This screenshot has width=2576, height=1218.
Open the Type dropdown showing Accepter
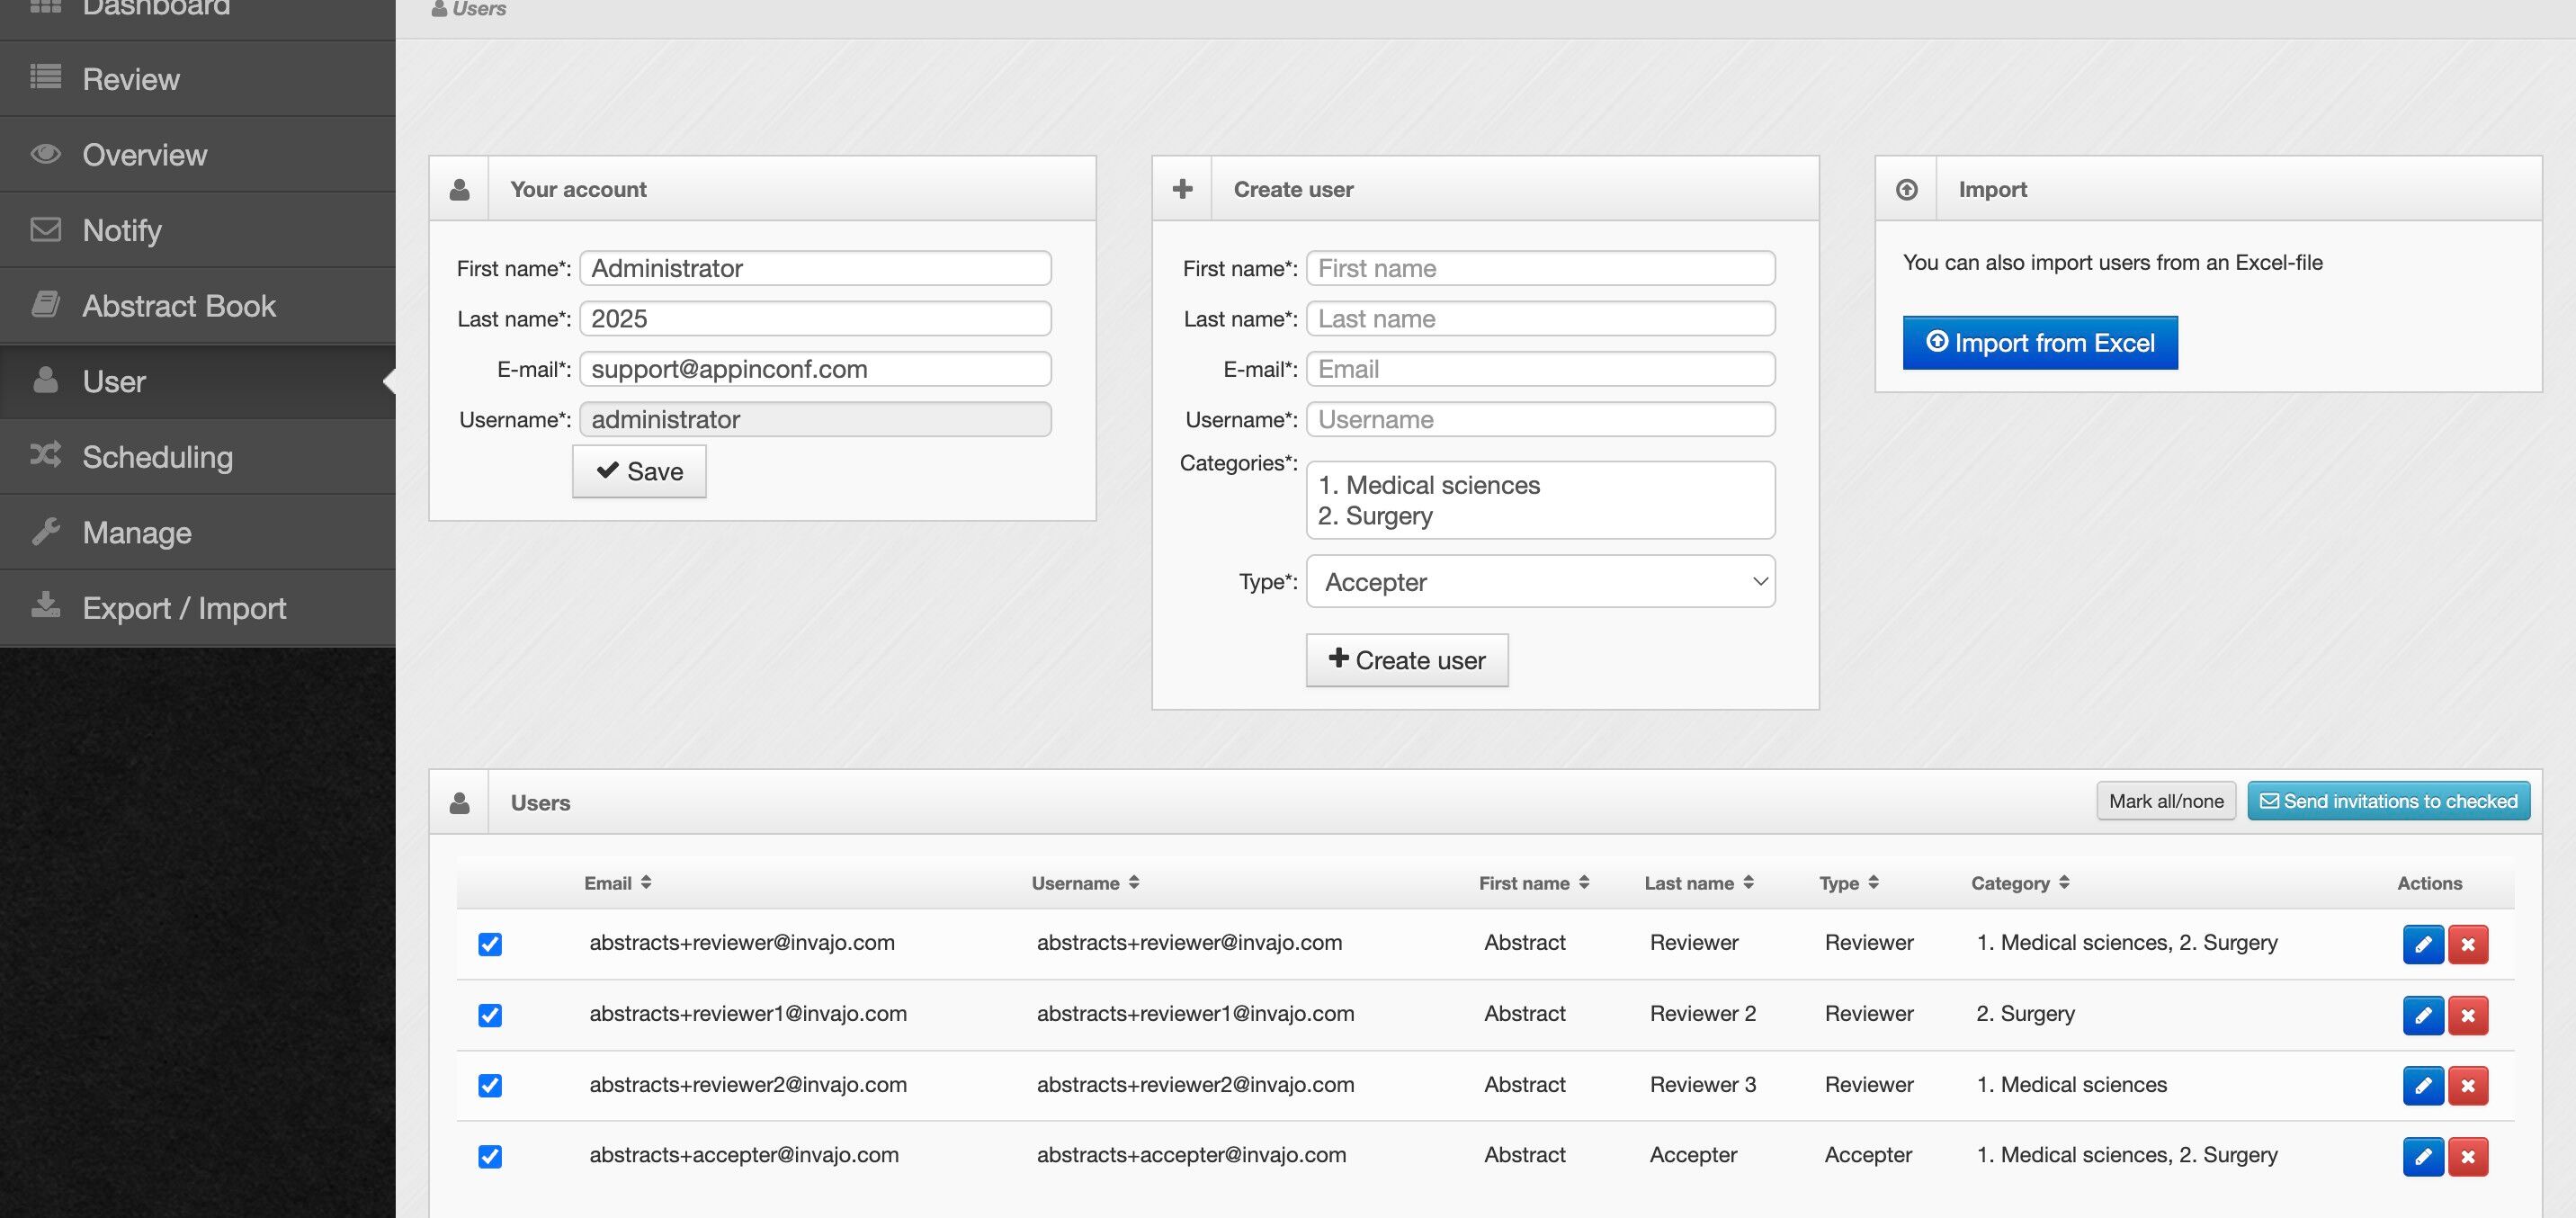[x=1540, y=582]
